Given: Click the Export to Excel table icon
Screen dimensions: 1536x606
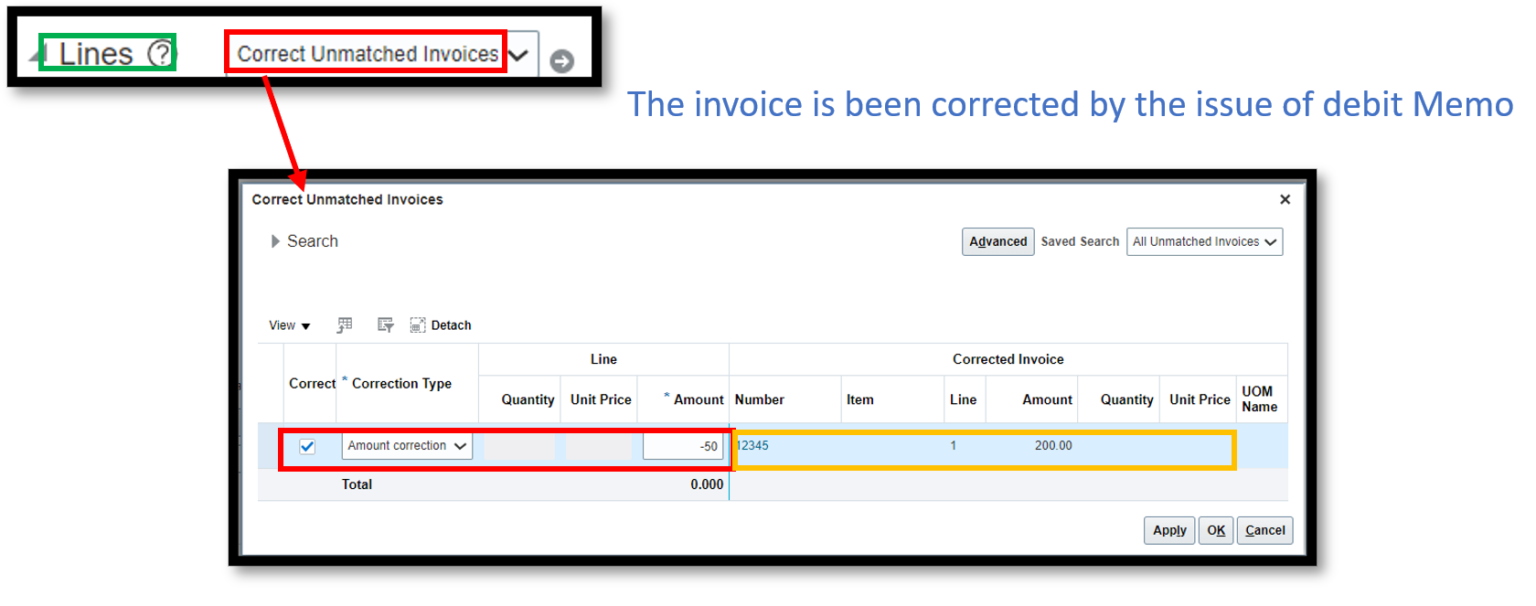Looking at the screenshot, I should pyautogui.click(x=344, y=325).
